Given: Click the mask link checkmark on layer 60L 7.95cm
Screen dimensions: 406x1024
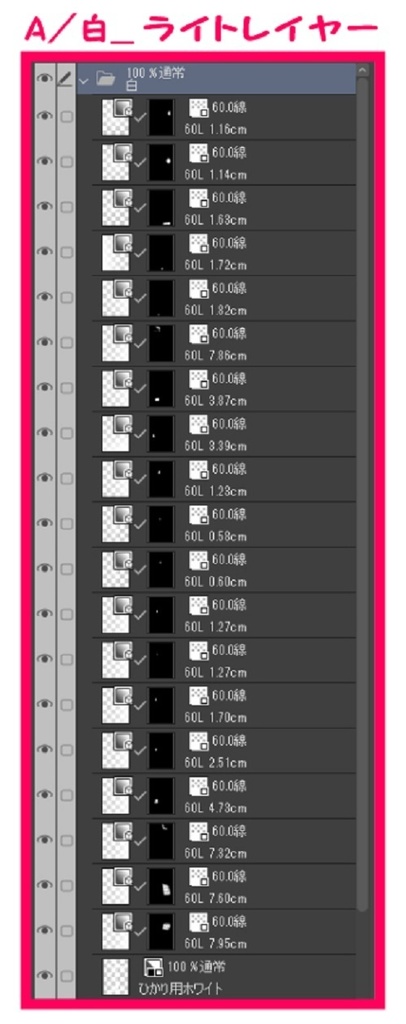Looking at the screenshot, I should pyautogui.click(x=139, y=933).
